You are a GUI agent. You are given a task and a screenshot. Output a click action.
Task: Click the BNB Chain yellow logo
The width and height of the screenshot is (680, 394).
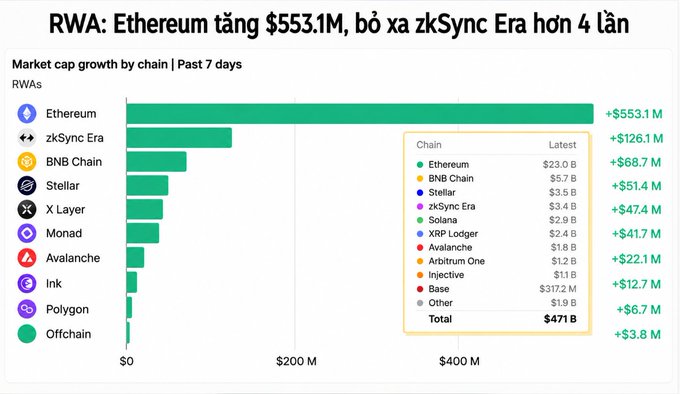pyautogui.click(x=27, y=162)
